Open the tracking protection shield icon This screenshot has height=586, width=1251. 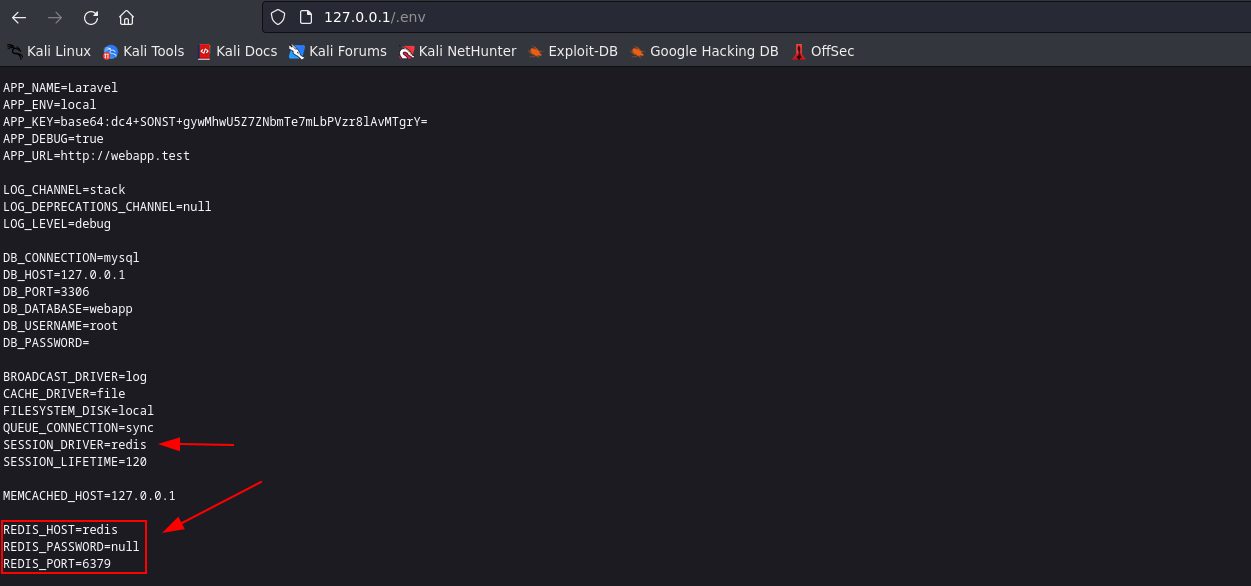[279, 17]
